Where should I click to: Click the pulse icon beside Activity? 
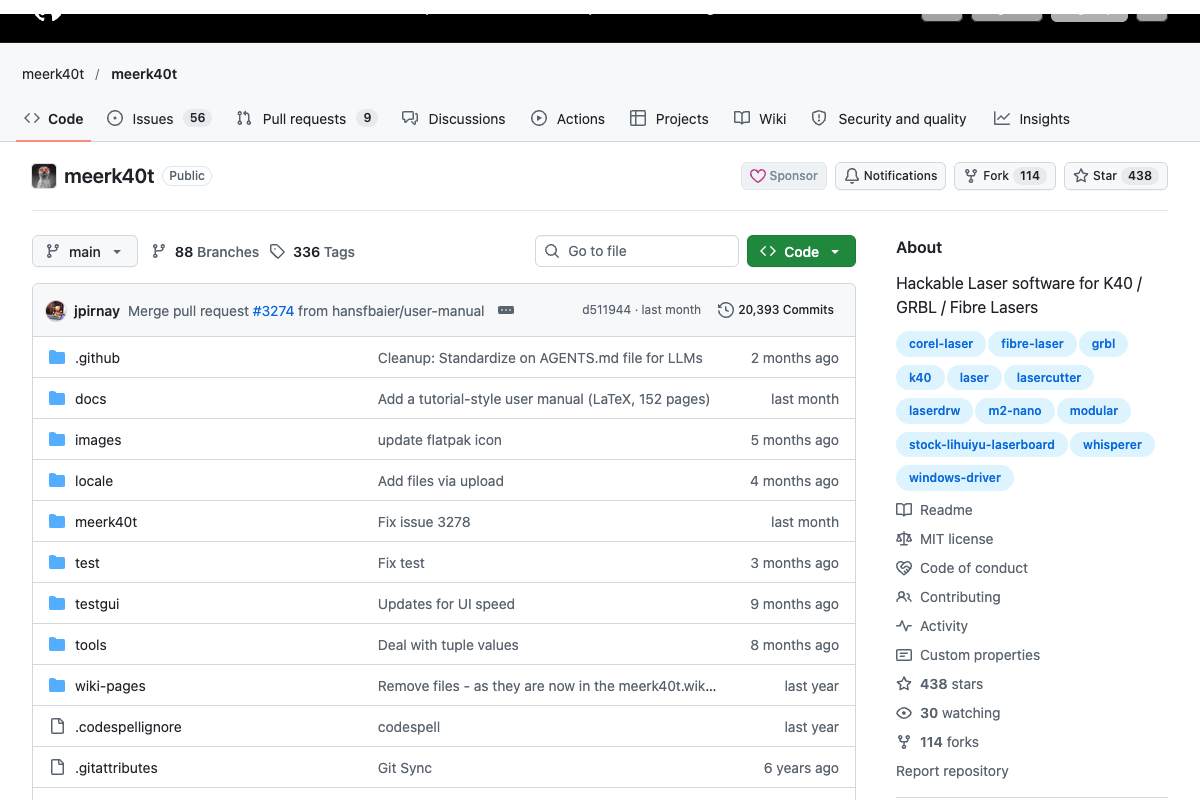click(x=904, y=626)
